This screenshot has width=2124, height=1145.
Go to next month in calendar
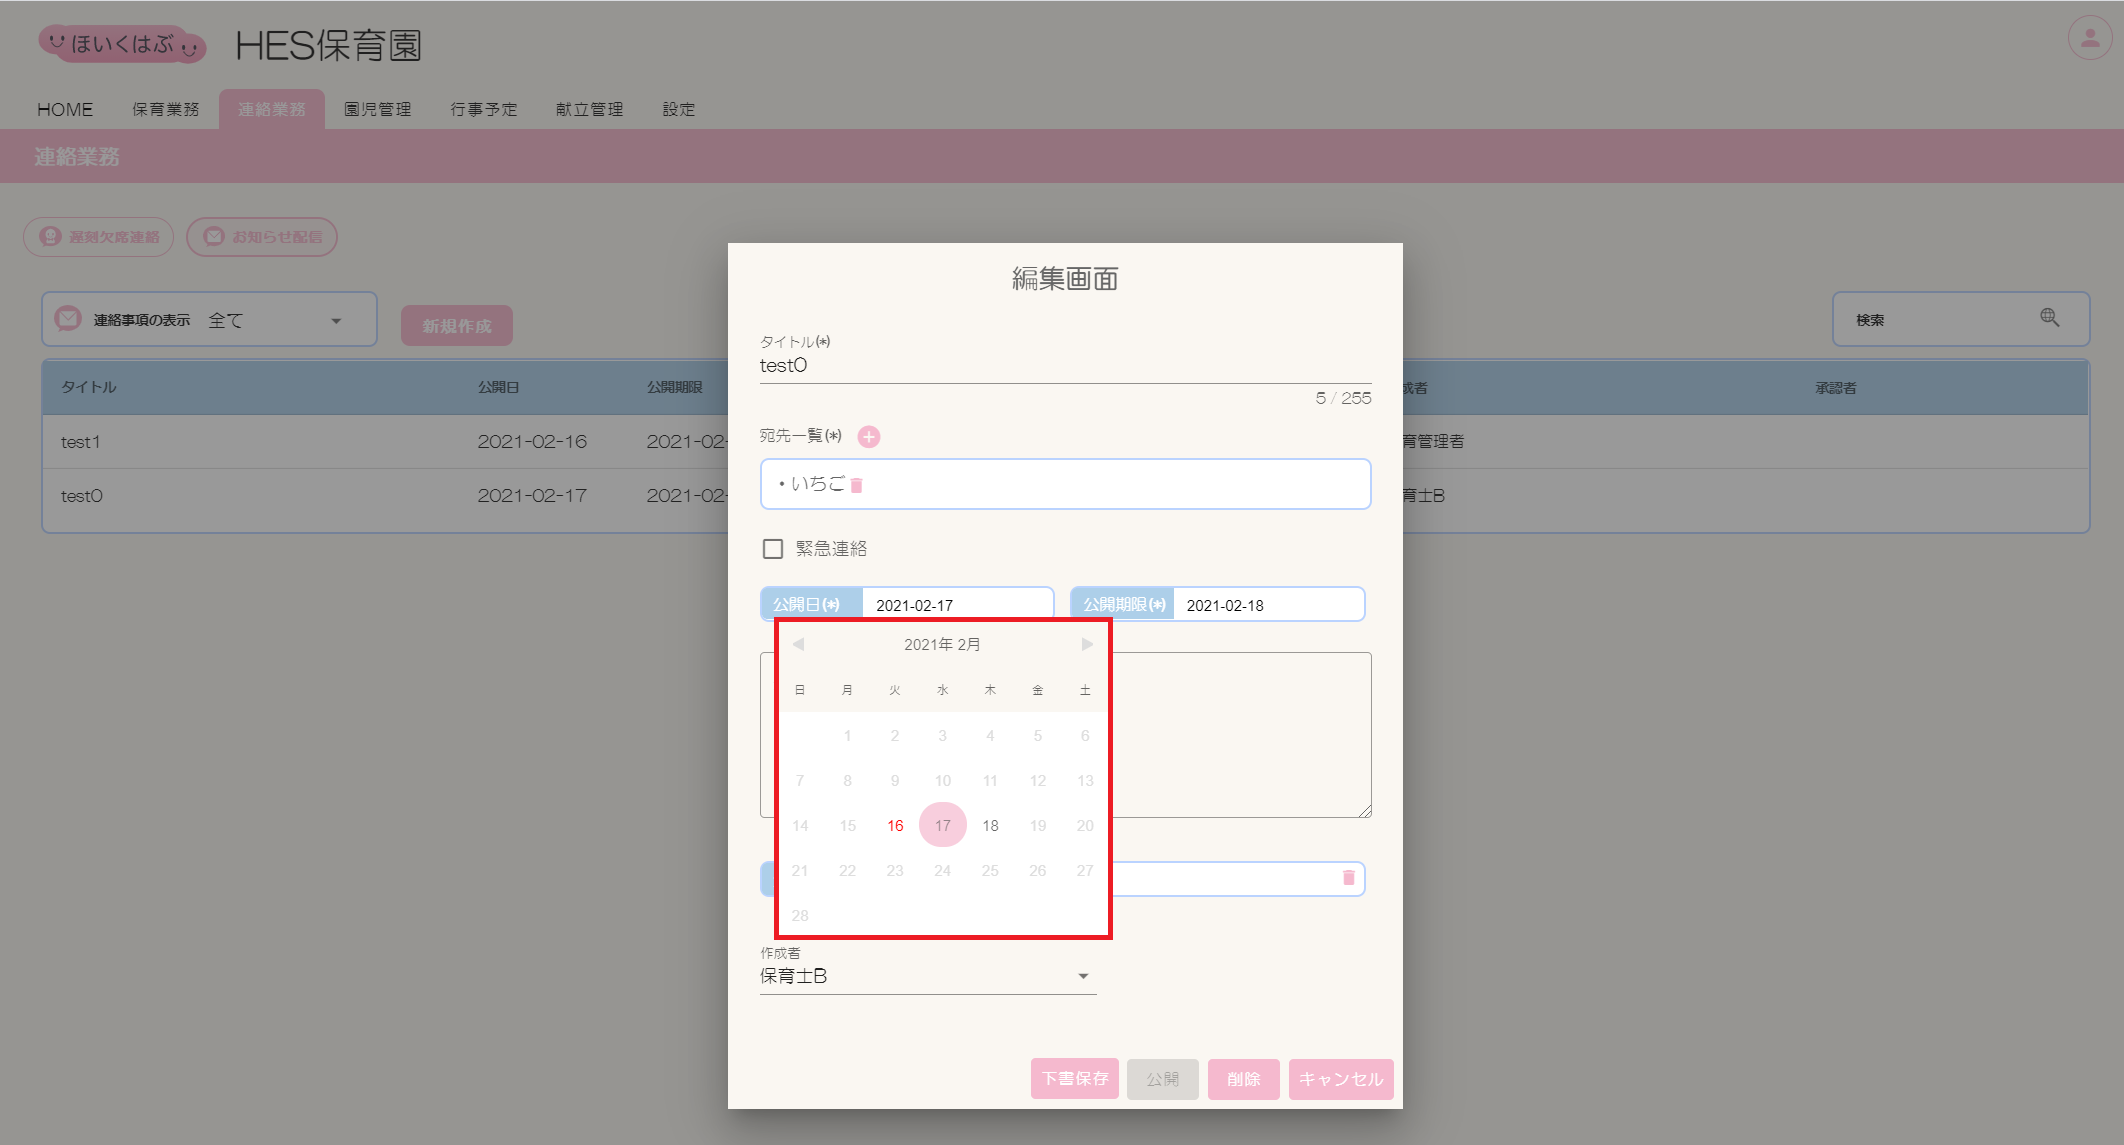pyautogui.click(x=1087, y=644)
